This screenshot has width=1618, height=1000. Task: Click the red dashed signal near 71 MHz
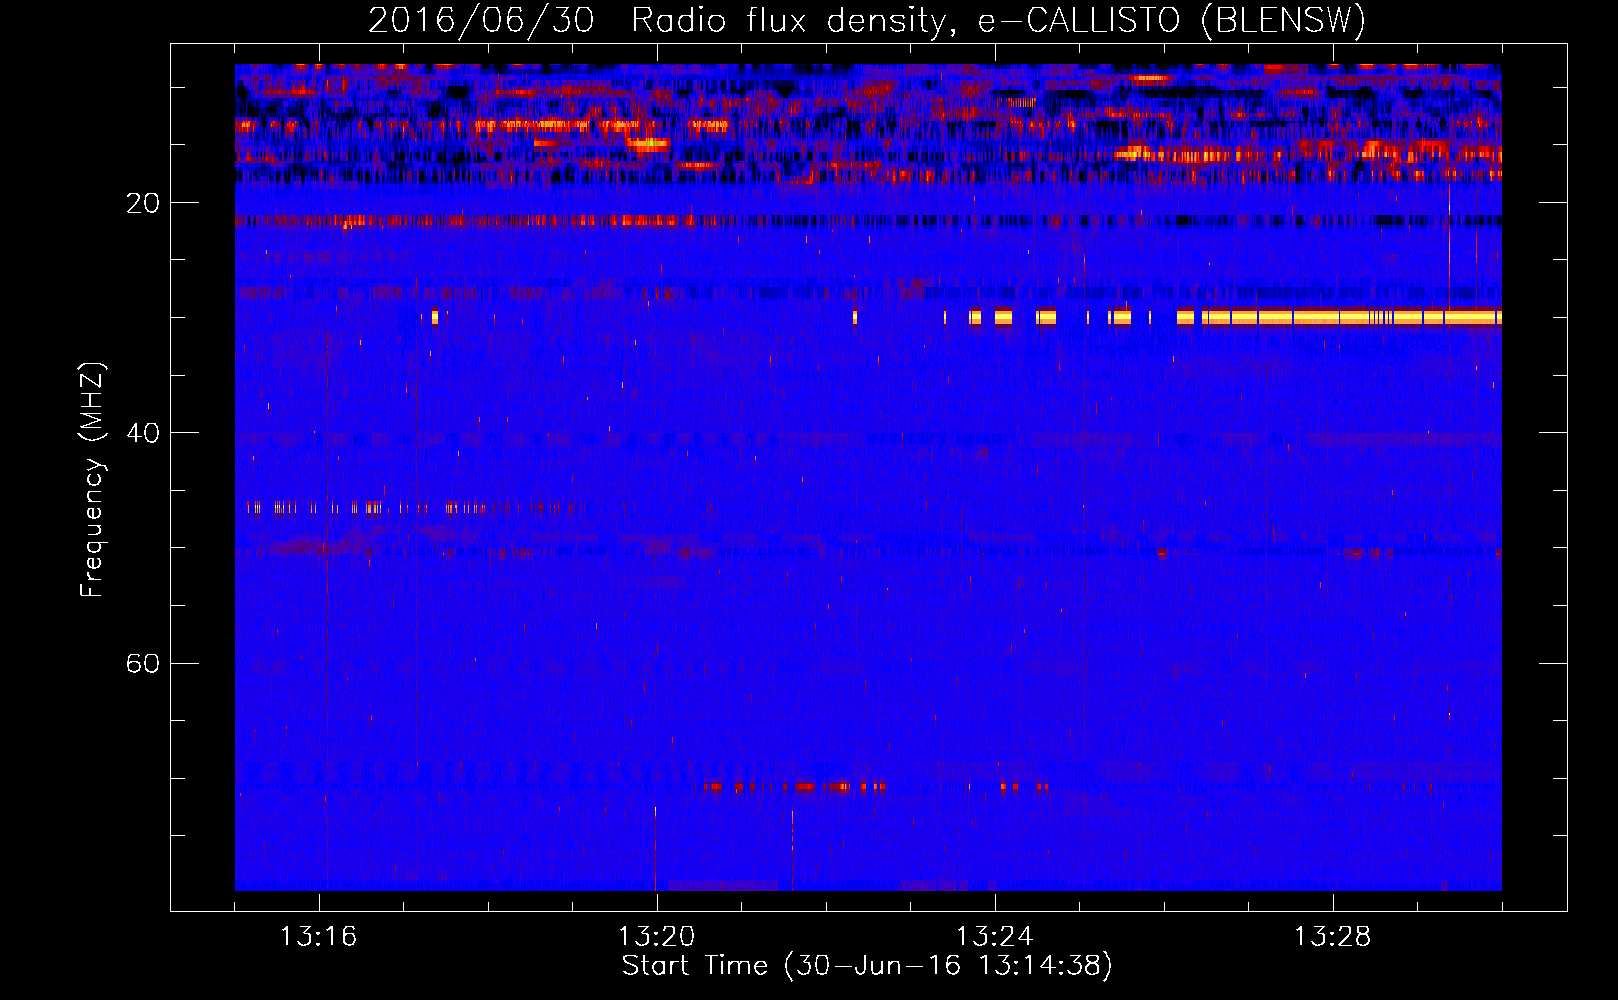794,787
